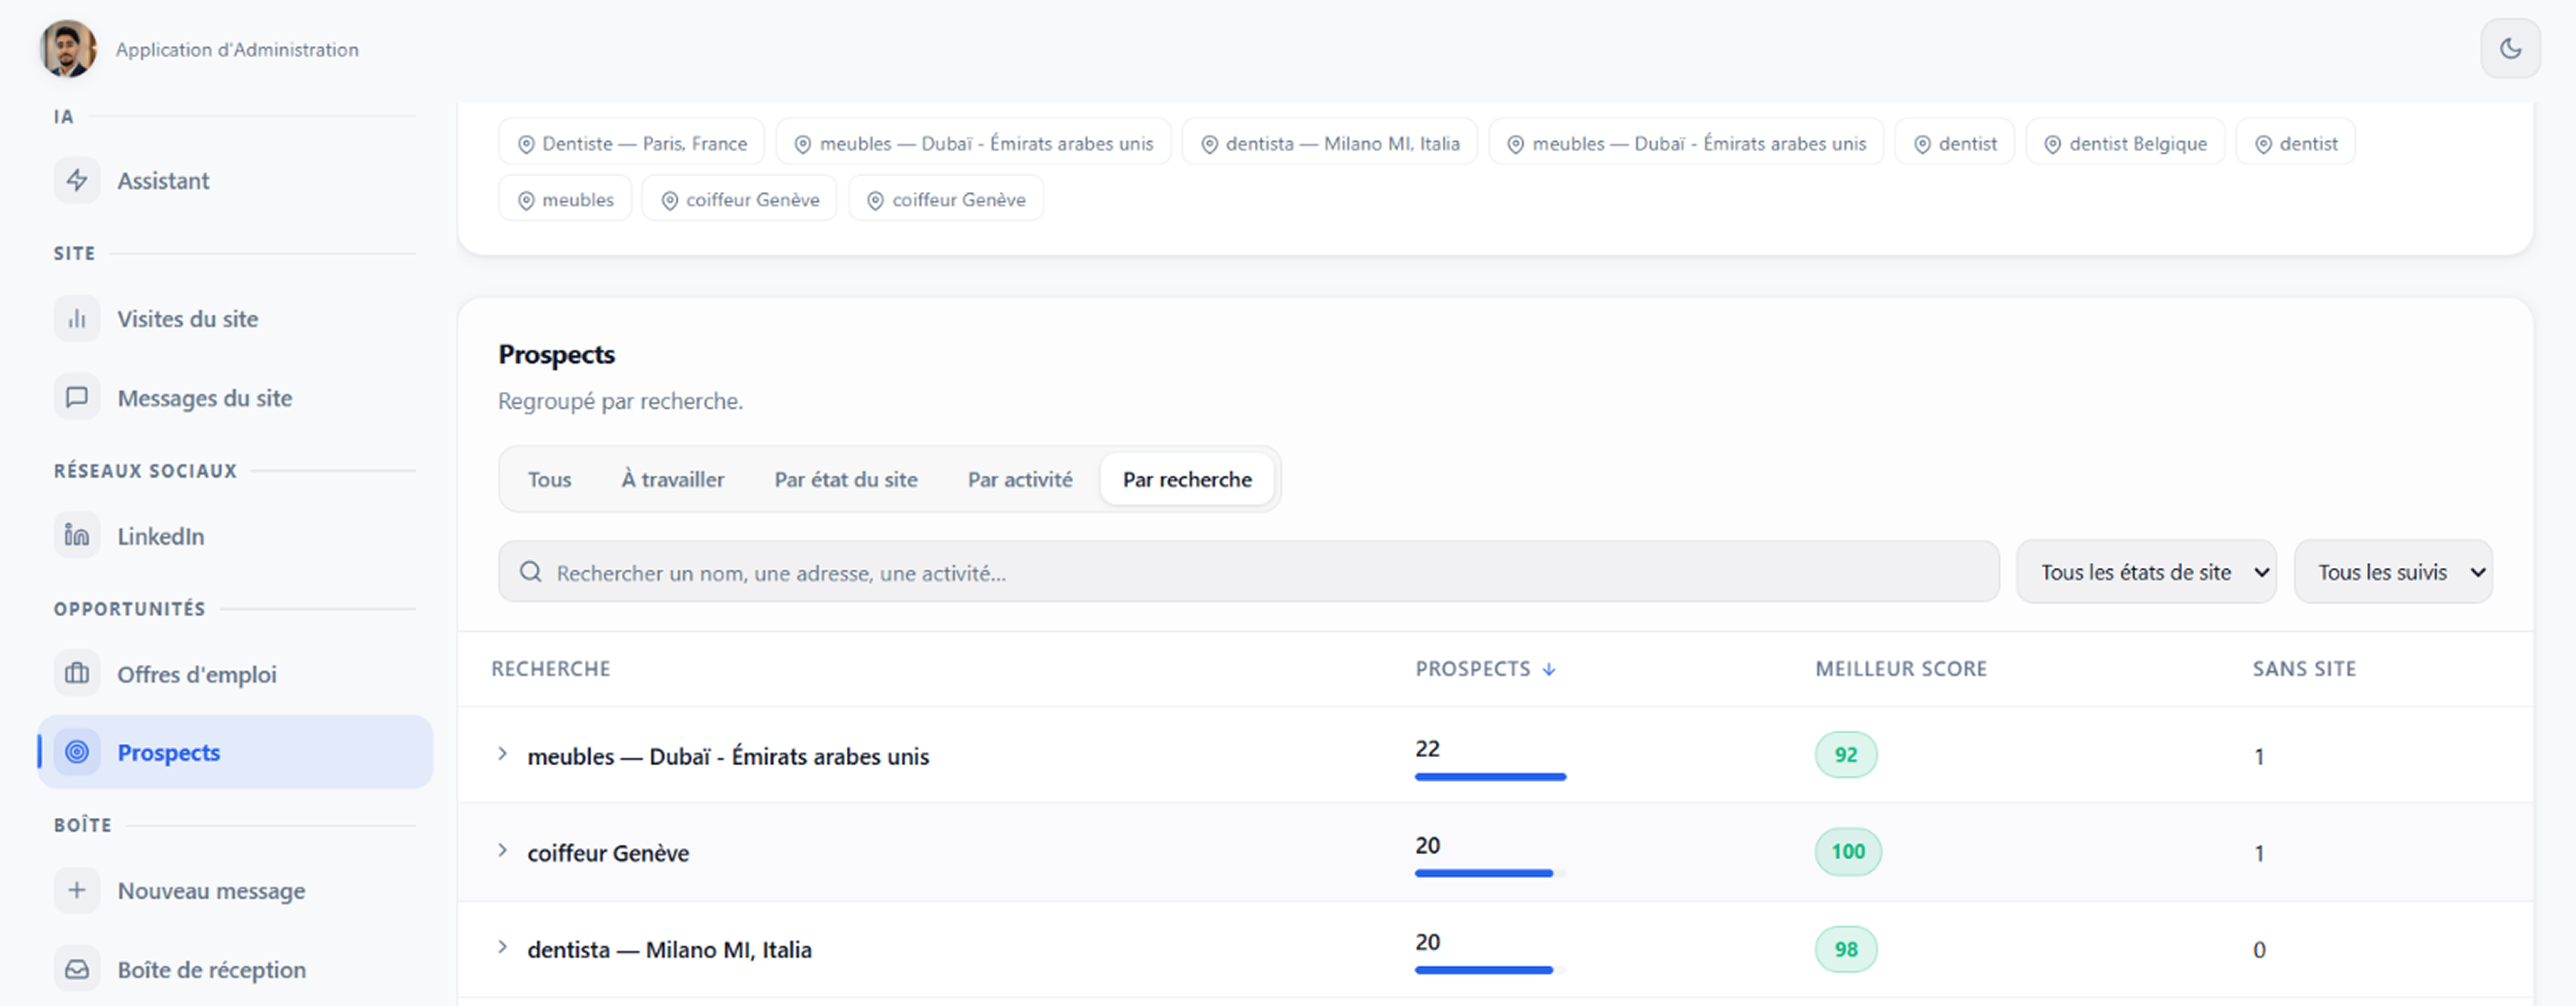Click the Offres d'emploi briefcase icon
This screenshot has height=1006, width=2576.
pos(77,673)
